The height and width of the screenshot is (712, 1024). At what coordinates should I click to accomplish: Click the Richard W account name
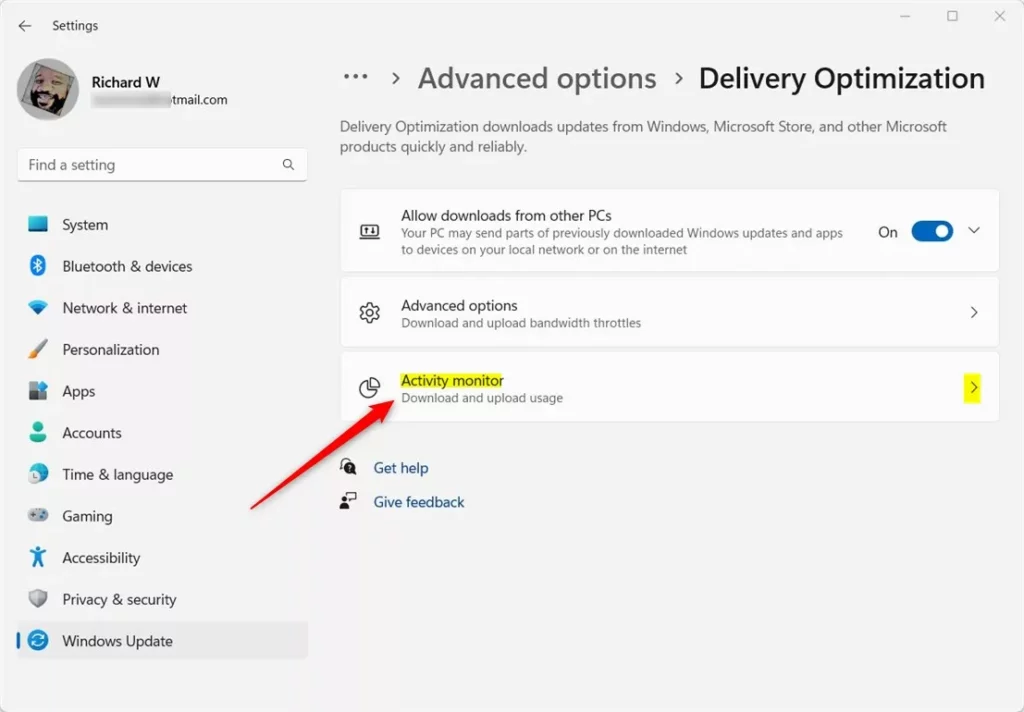(125, 82)
